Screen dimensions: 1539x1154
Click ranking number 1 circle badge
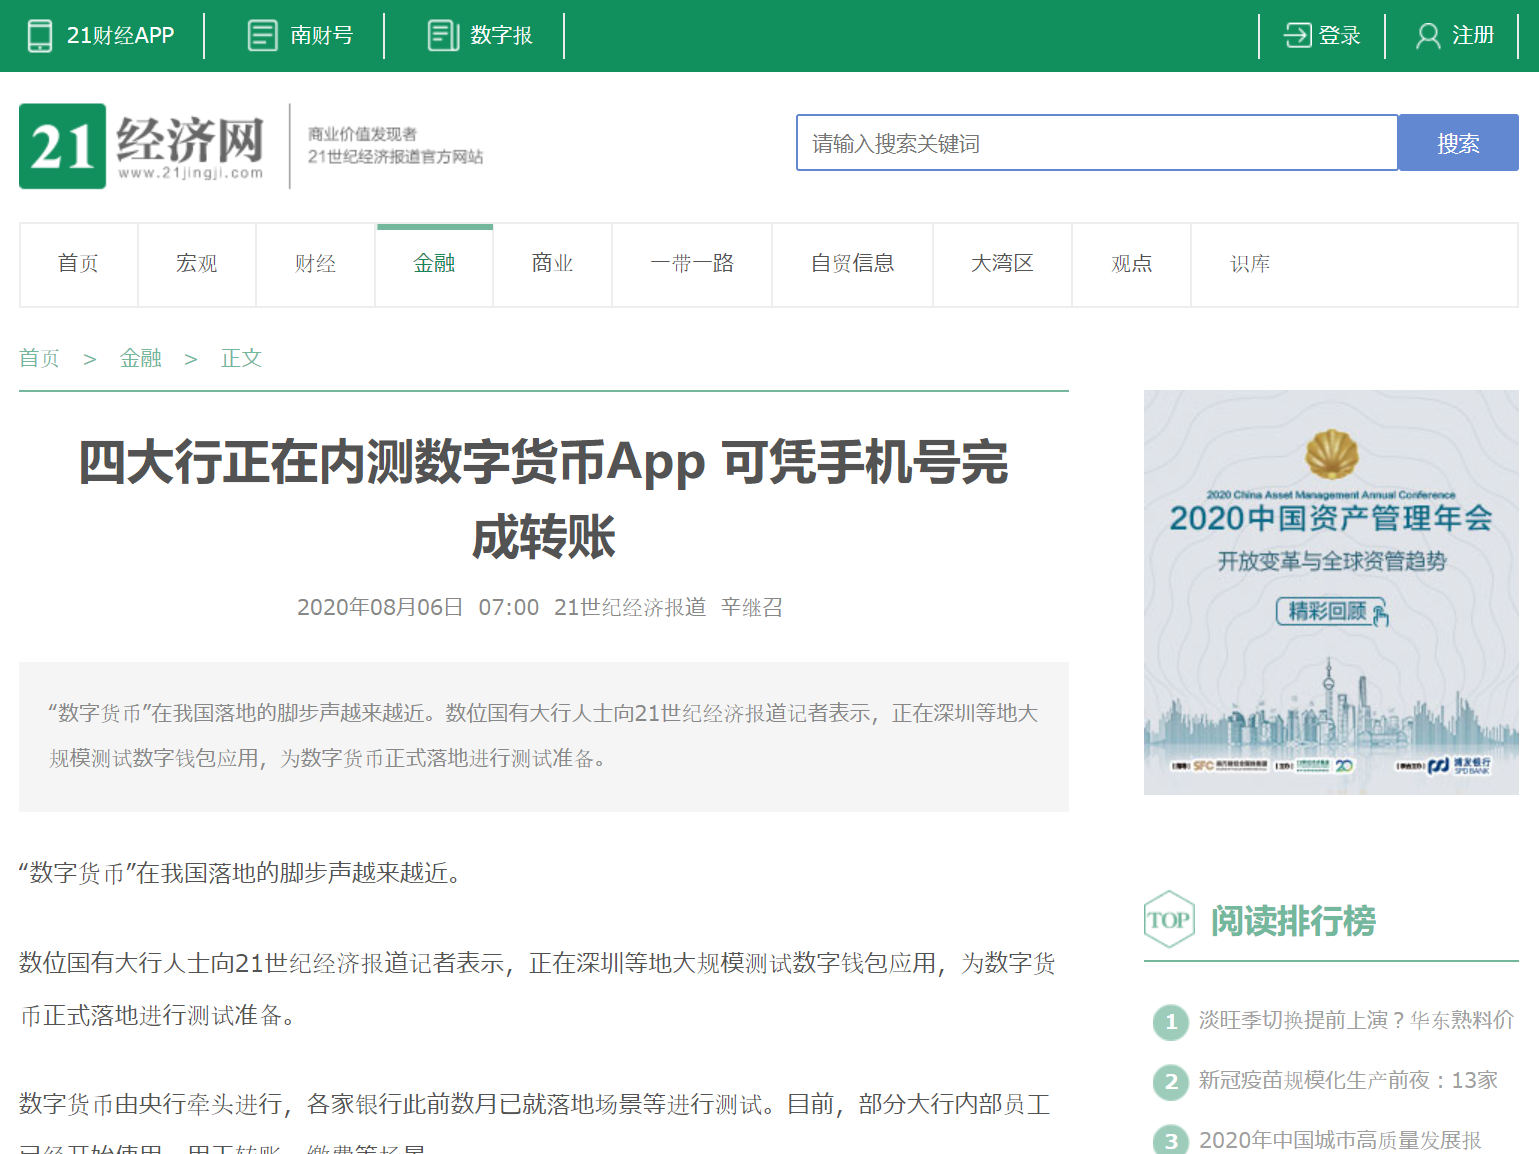pos(1169,1022)
